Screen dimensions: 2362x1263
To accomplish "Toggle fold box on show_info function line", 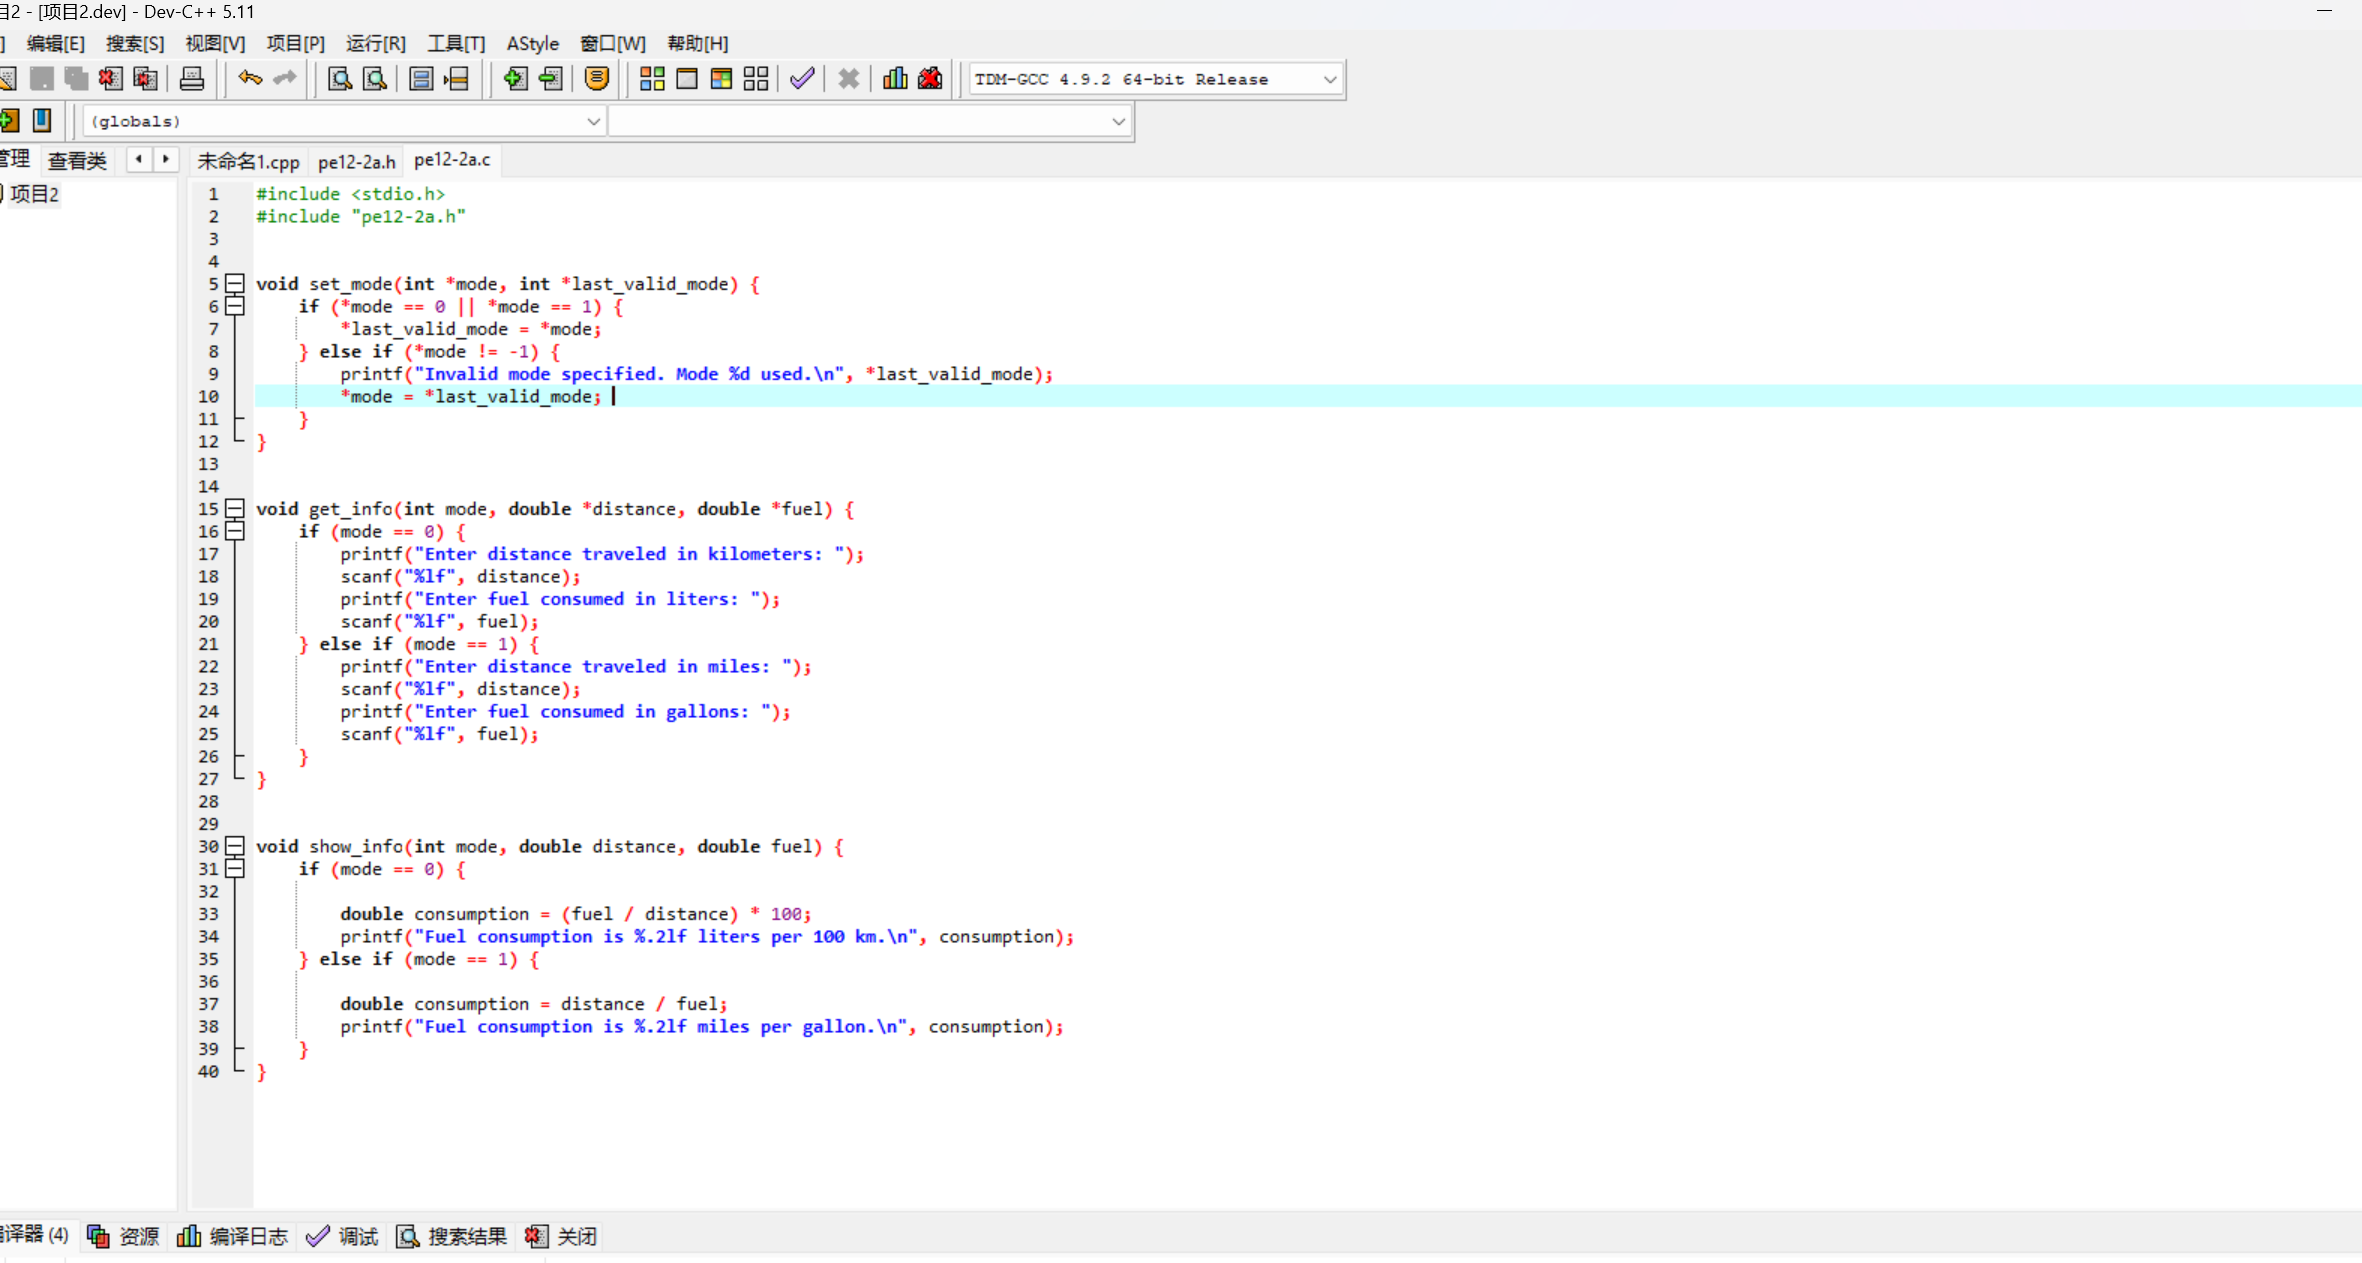I will (x=235, y=846).
